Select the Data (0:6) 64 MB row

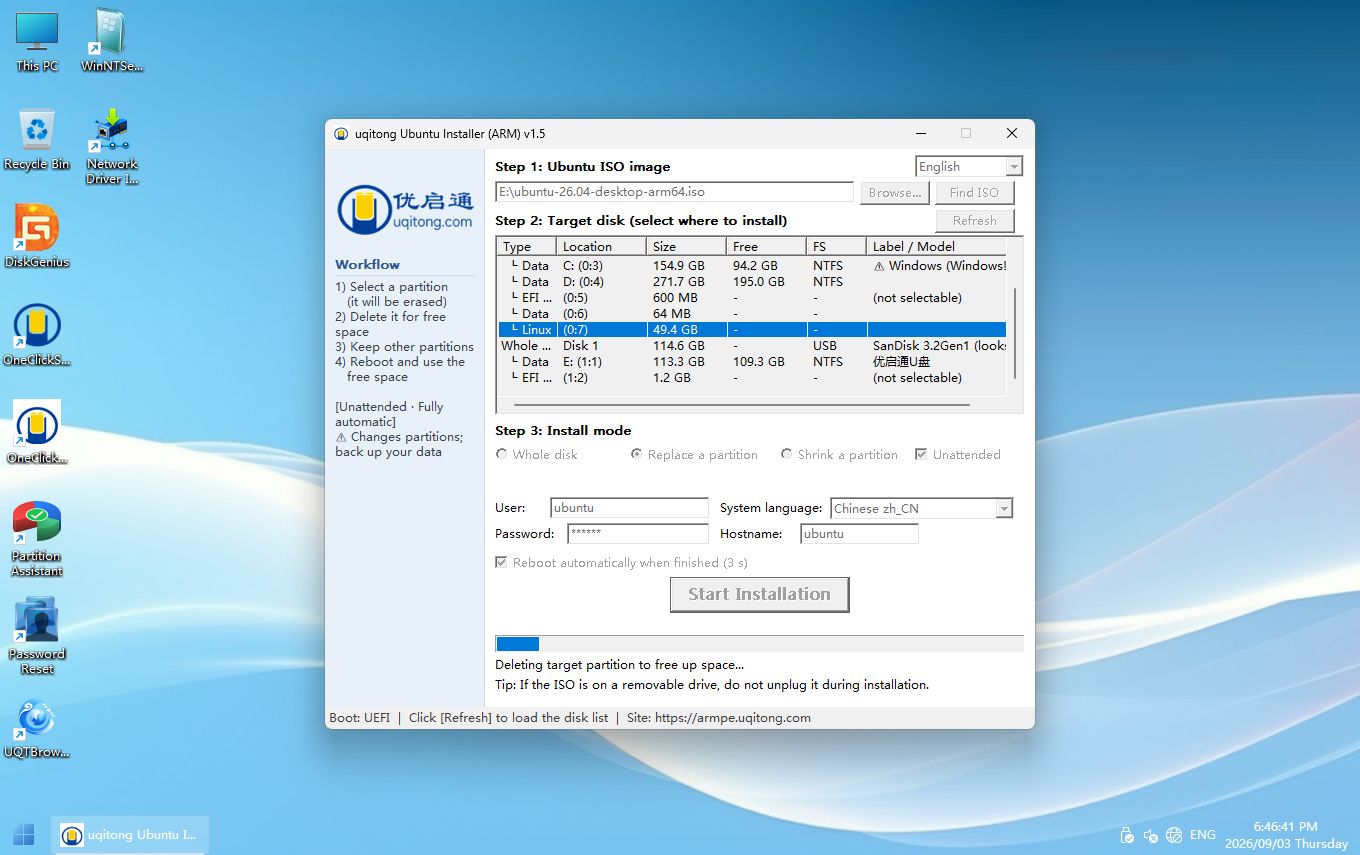pos(752,314)
